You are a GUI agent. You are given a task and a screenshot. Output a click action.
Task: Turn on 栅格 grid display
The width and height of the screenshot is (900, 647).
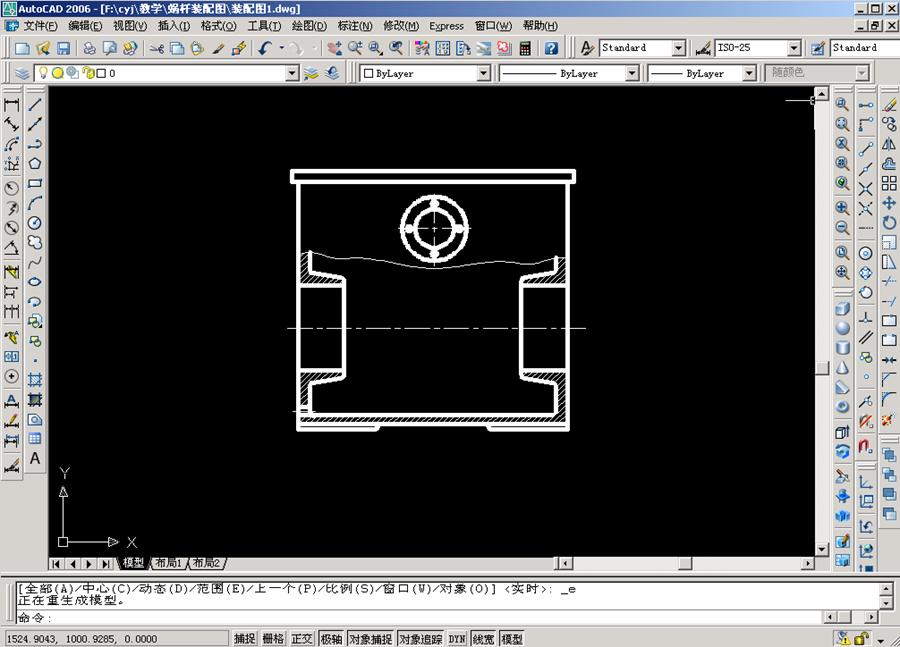273,638
